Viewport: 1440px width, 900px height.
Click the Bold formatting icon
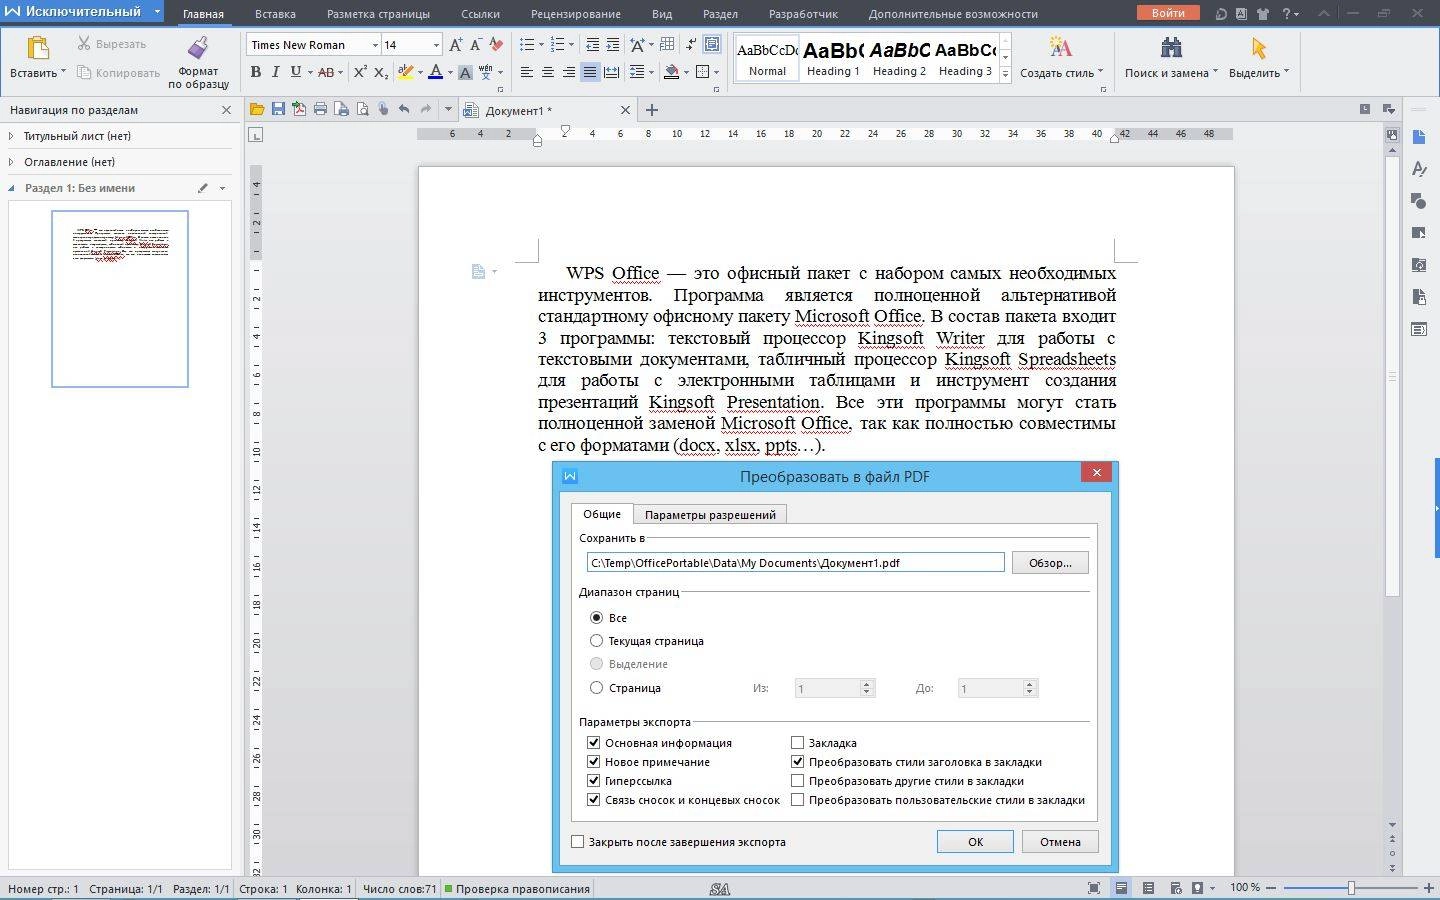(255, 72)
